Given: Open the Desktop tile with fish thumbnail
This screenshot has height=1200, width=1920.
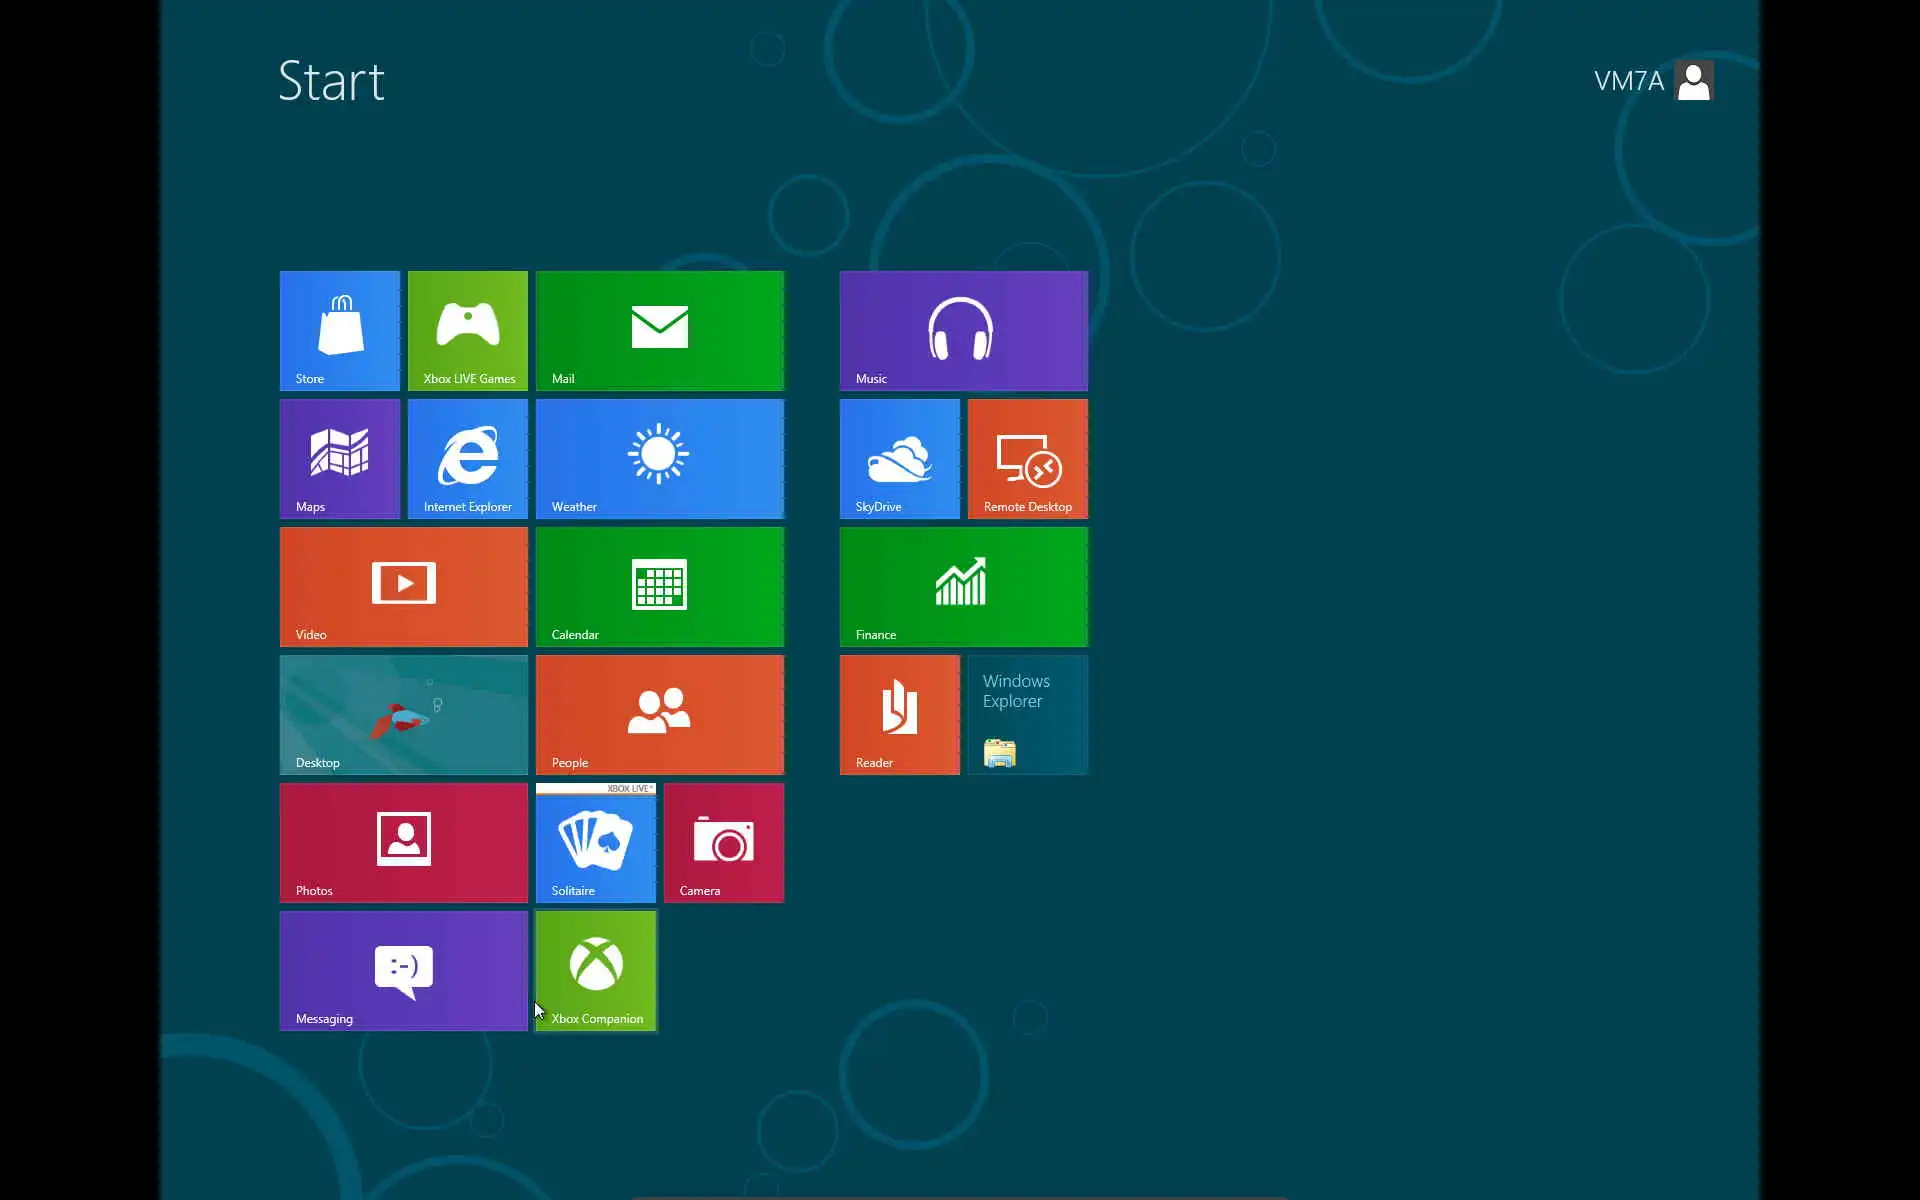Looking at the screenshot, I should [x=403, y=714].
